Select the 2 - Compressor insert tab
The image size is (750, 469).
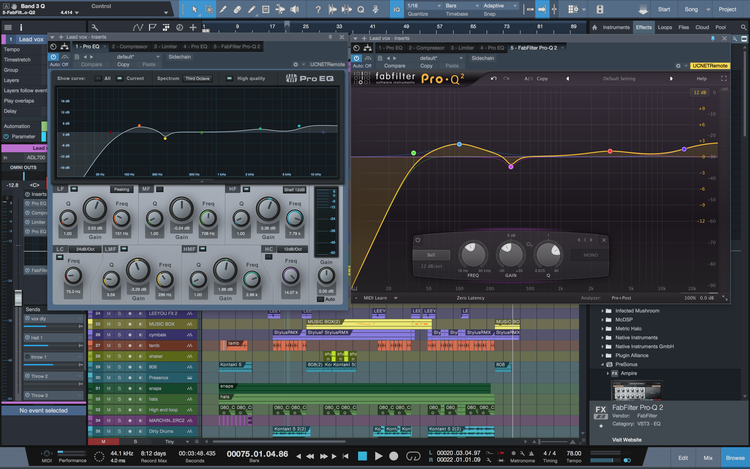tap(130, 46)
